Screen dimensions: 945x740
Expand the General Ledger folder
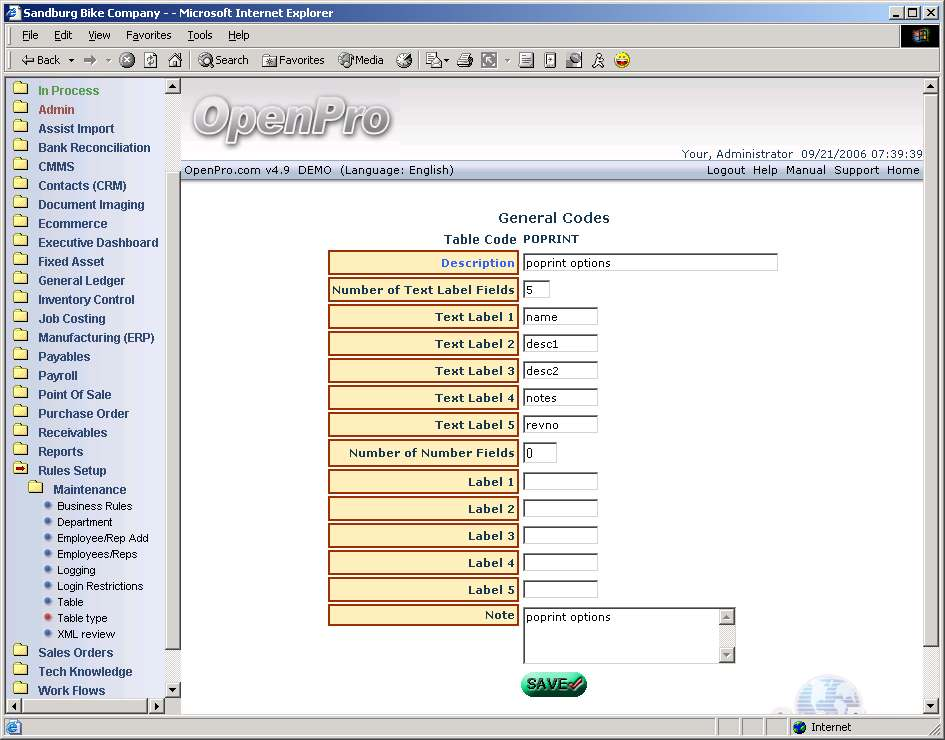tap(81, 281)
